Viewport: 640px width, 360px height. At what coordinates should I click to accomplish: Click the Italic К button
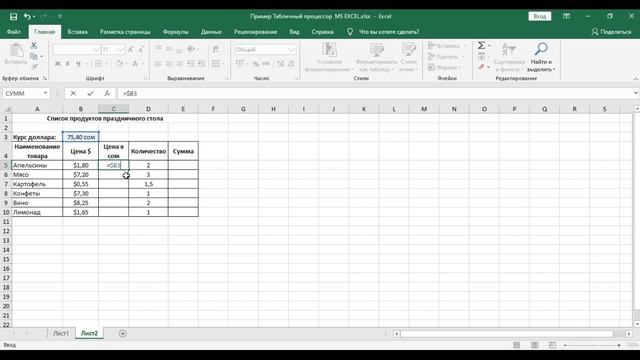click(x=68, y=64)
